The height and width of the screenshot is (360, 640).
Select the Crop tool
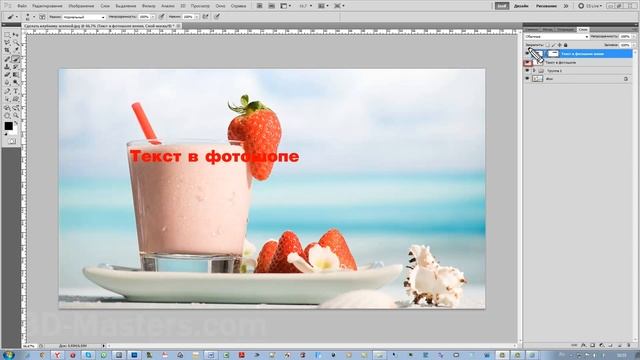(x=7, y=51)
